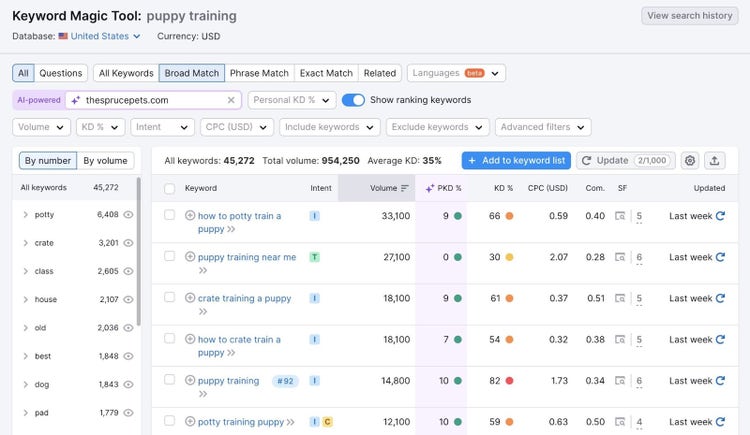The image size is (750, 435).
Task: Check the select-all keywords header checkbox
Action: point(169,189)
